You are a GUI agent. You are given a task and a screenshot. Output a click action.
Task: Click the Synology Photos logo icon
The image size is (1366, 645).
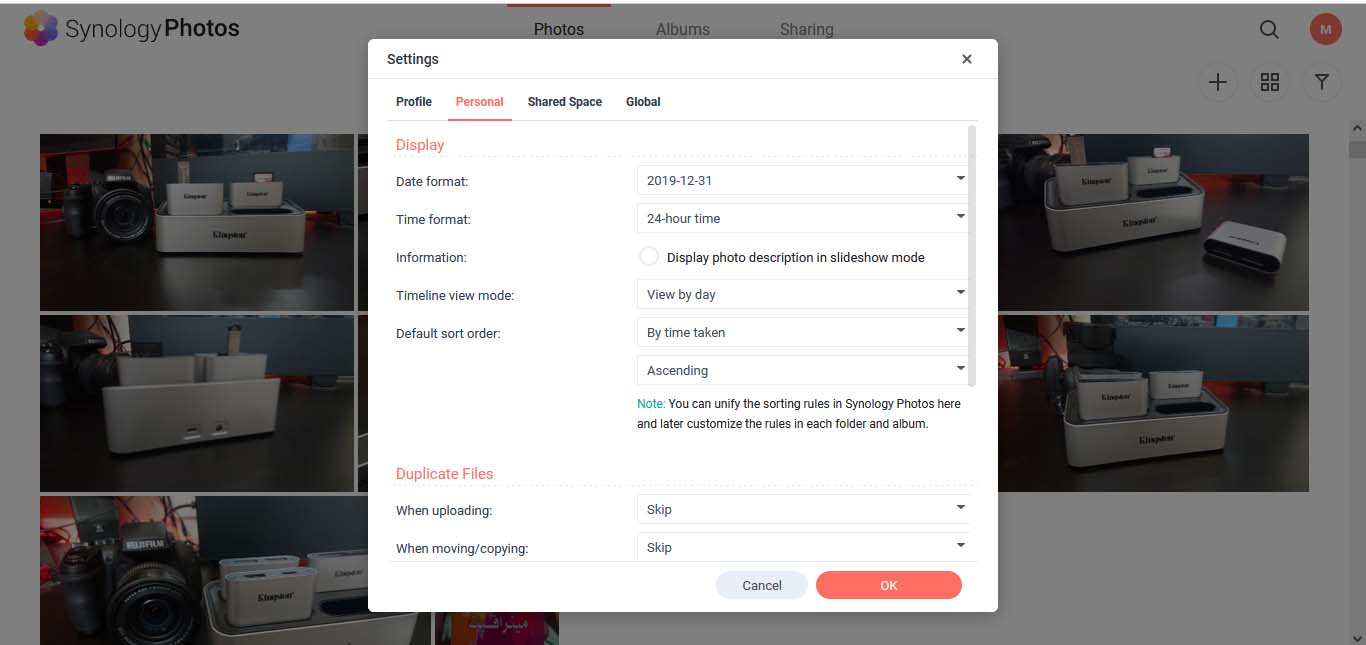click(x=41, y=28)
